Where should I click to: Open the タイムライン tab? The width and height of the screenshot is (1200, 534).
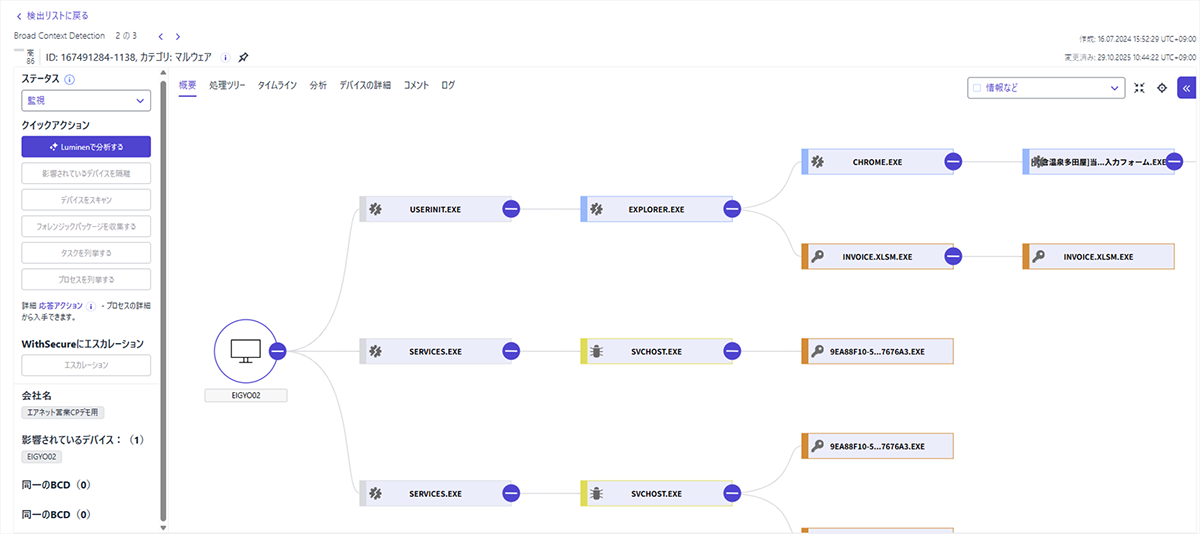pyautogui.click(x=277, y=86)
